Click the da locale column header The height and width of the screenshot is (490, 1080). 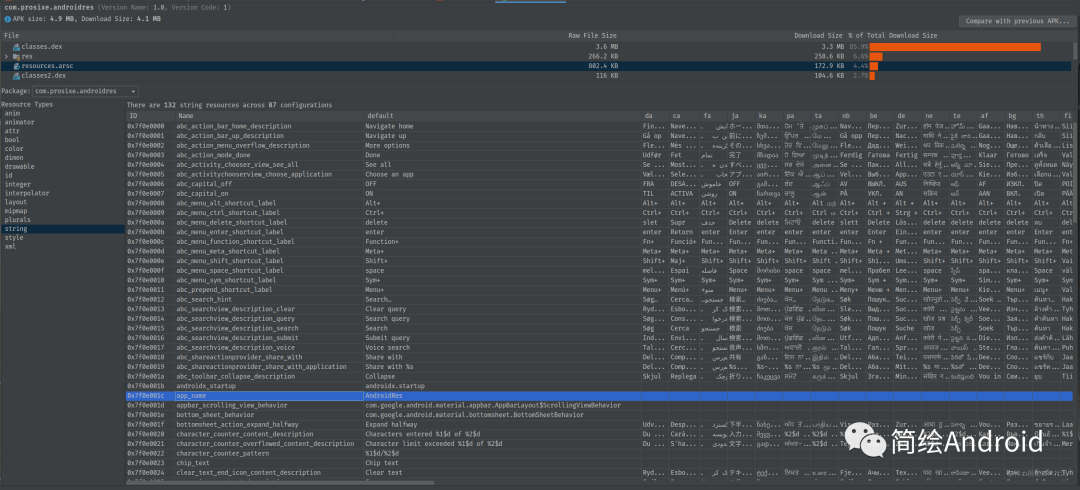click(x=649, y=116)
